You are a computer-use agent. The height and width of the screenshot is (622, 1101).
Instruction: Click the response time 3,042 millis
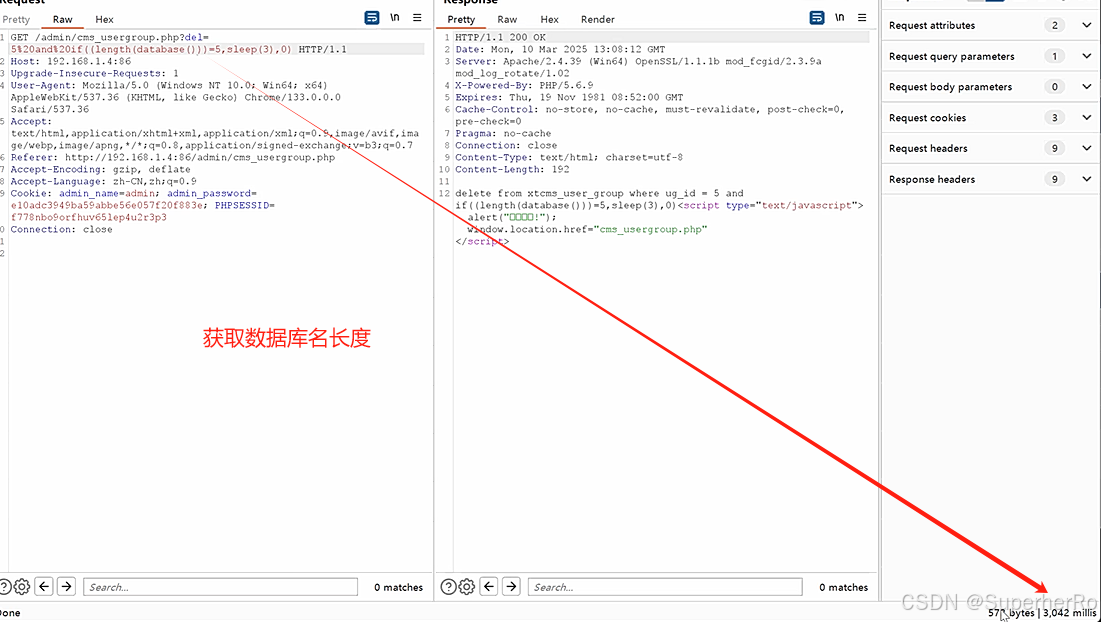pyautogui.click(x=1069, y=613)
